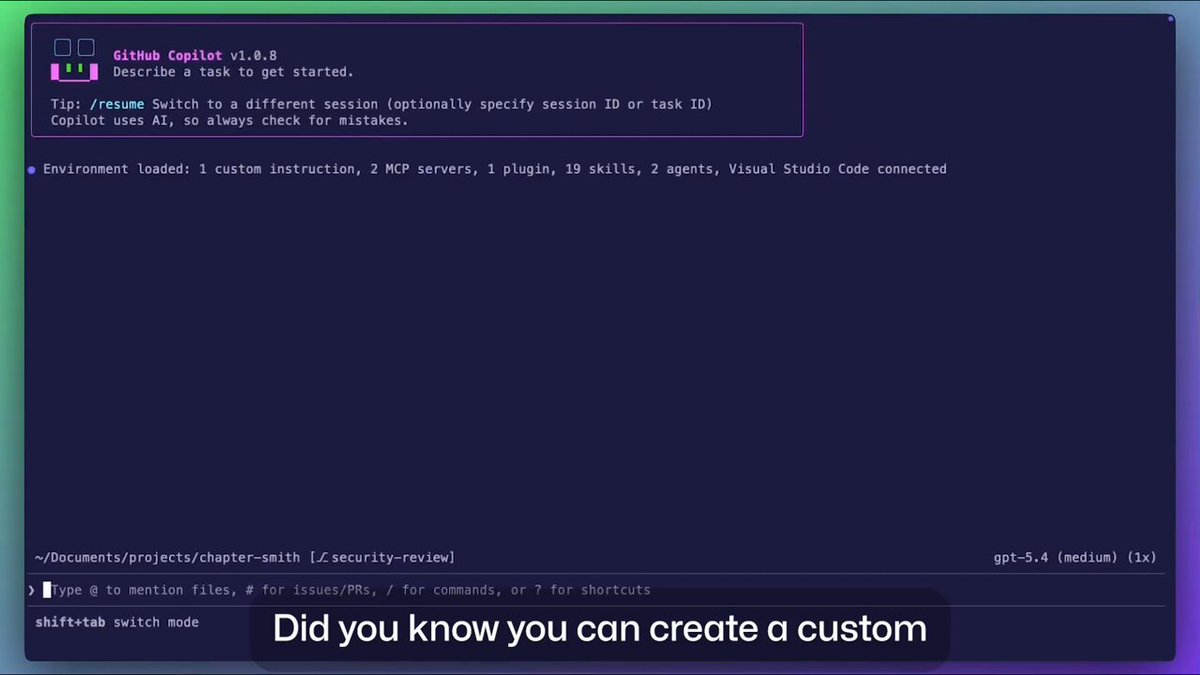
Task: Click the git branch icon before security-review
Action: pos(323,557)
